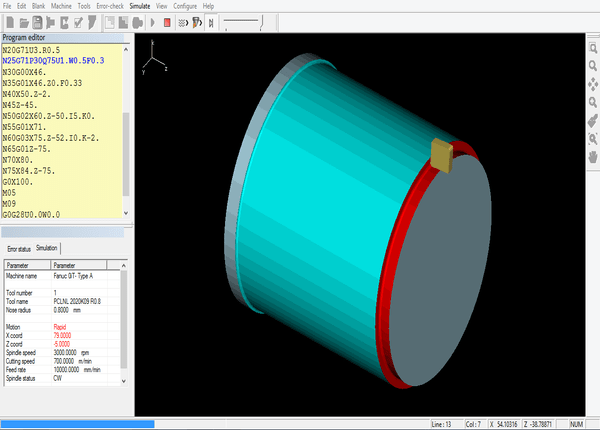Viewport: 600px width, 430px height.
Task: Click the red Rapid motion value
Action: pyautogui.click(x=60, y=327)
